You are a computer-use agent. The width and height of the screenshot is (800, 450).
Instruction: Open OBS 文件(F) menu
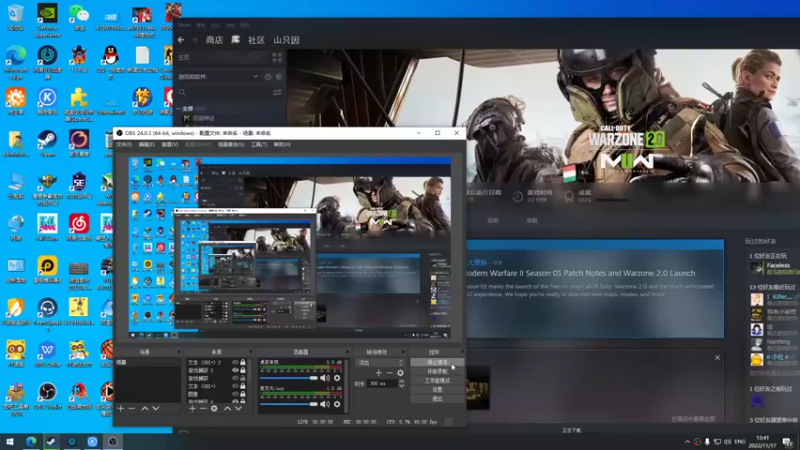(124, 145)
